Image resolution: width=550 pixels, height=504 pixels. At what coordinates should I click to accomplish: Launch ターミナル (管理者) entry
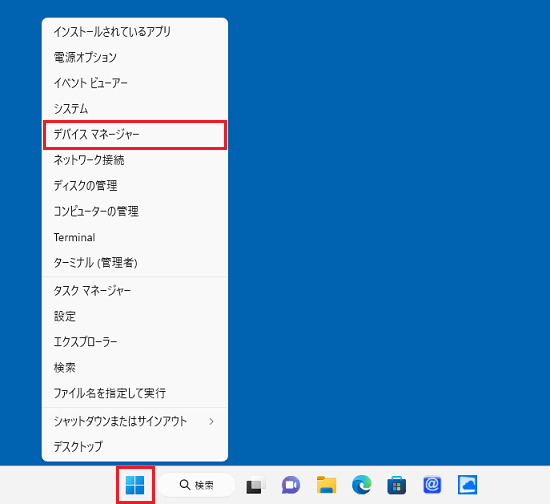135,263
